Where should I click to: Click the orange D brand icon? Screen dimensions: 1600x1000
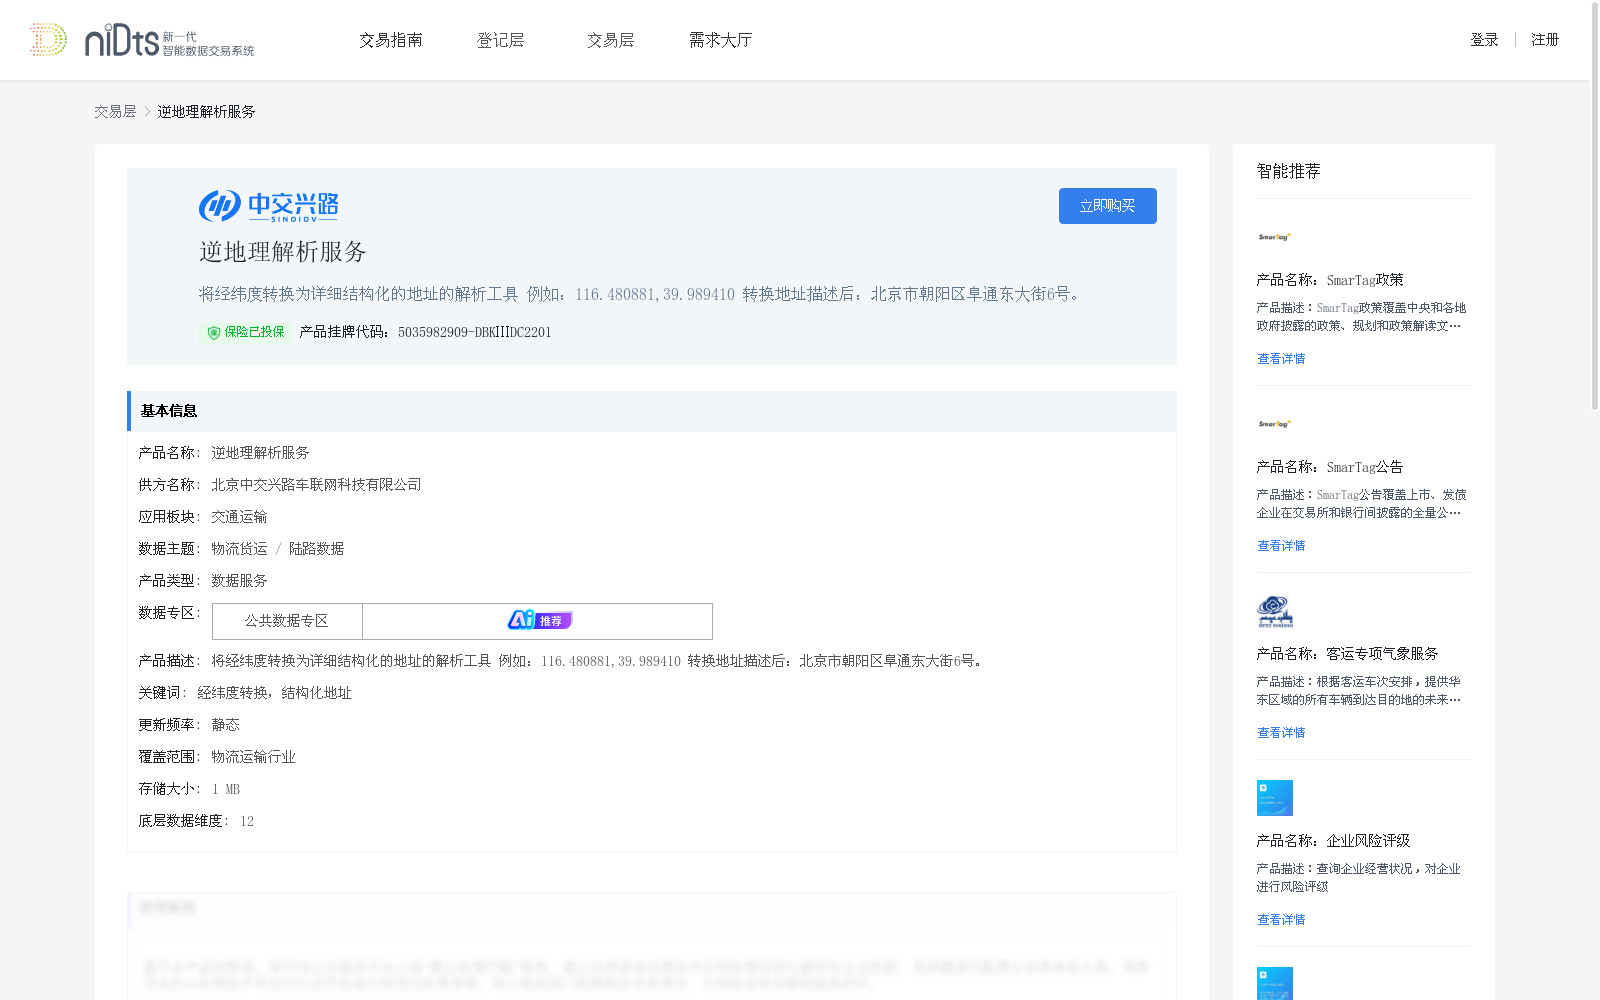[x=48, y=40]
